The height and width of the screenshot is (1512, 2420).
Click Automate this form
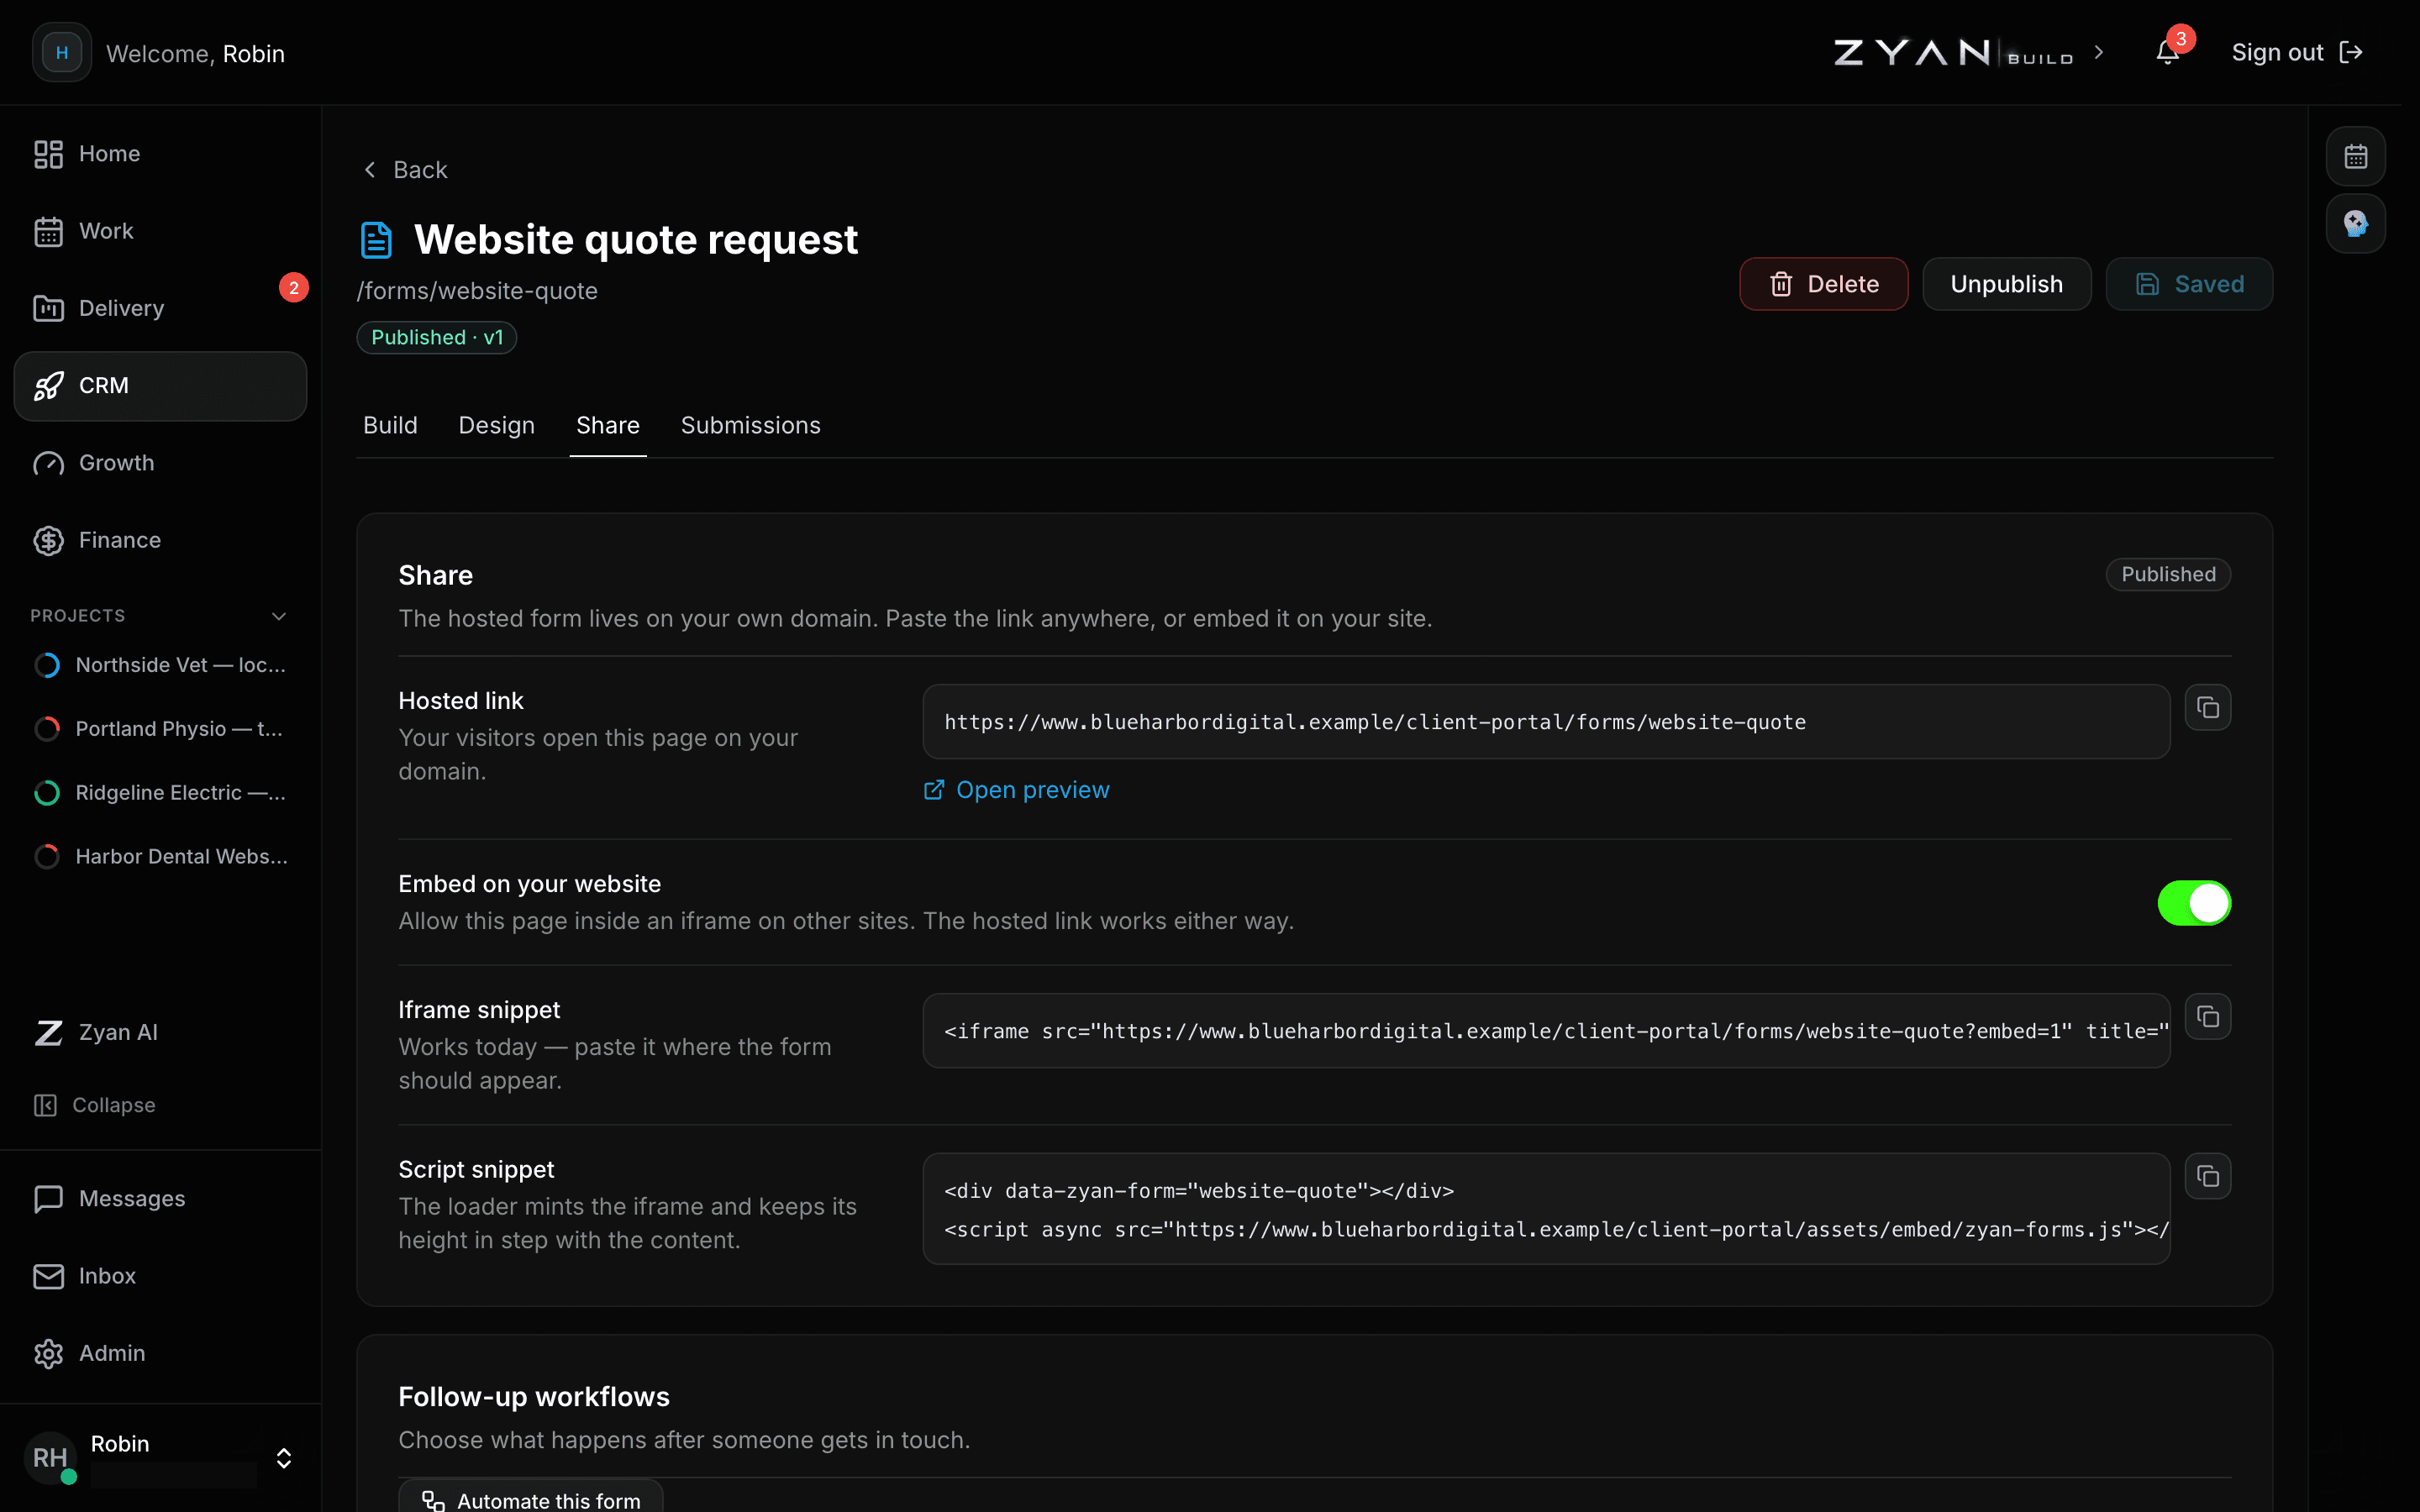(530, 1498)
